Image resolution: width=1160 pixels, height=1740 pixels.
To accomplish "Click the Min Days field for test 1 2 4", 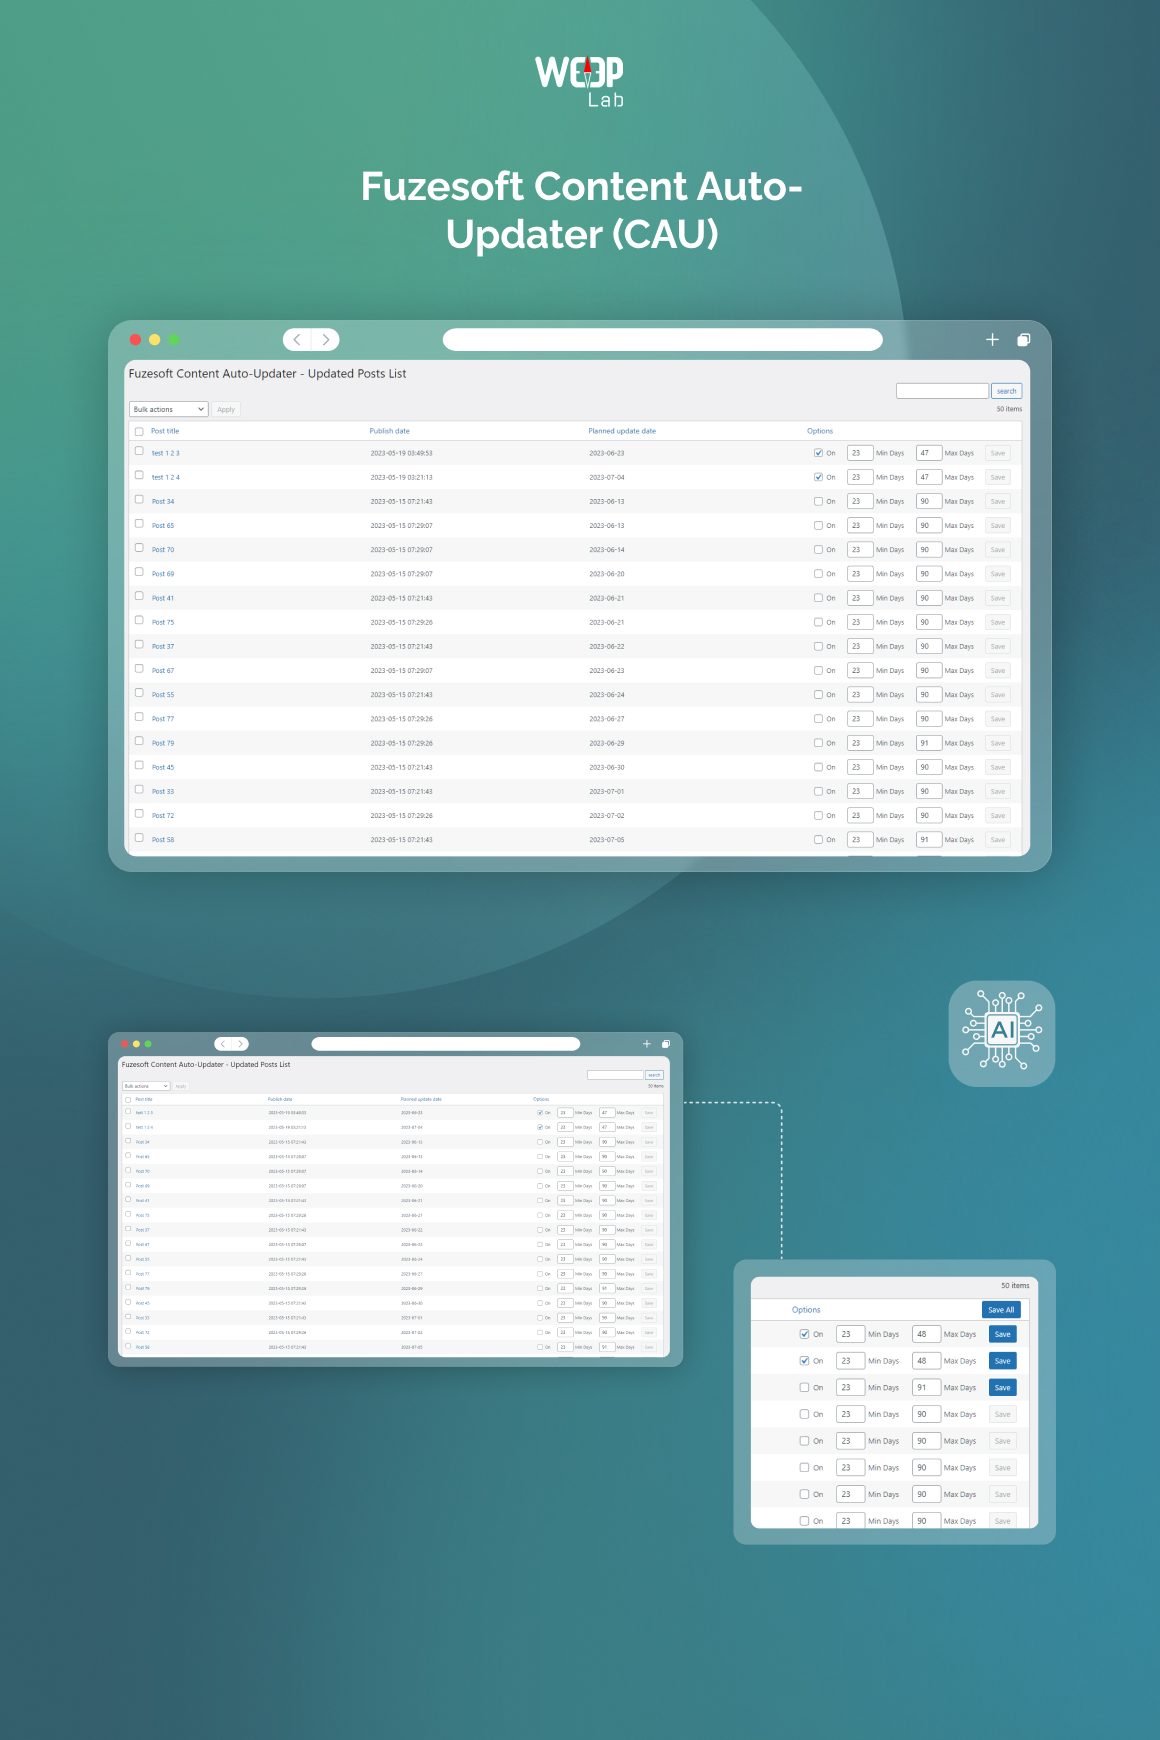I will click(x=860, y=477).
